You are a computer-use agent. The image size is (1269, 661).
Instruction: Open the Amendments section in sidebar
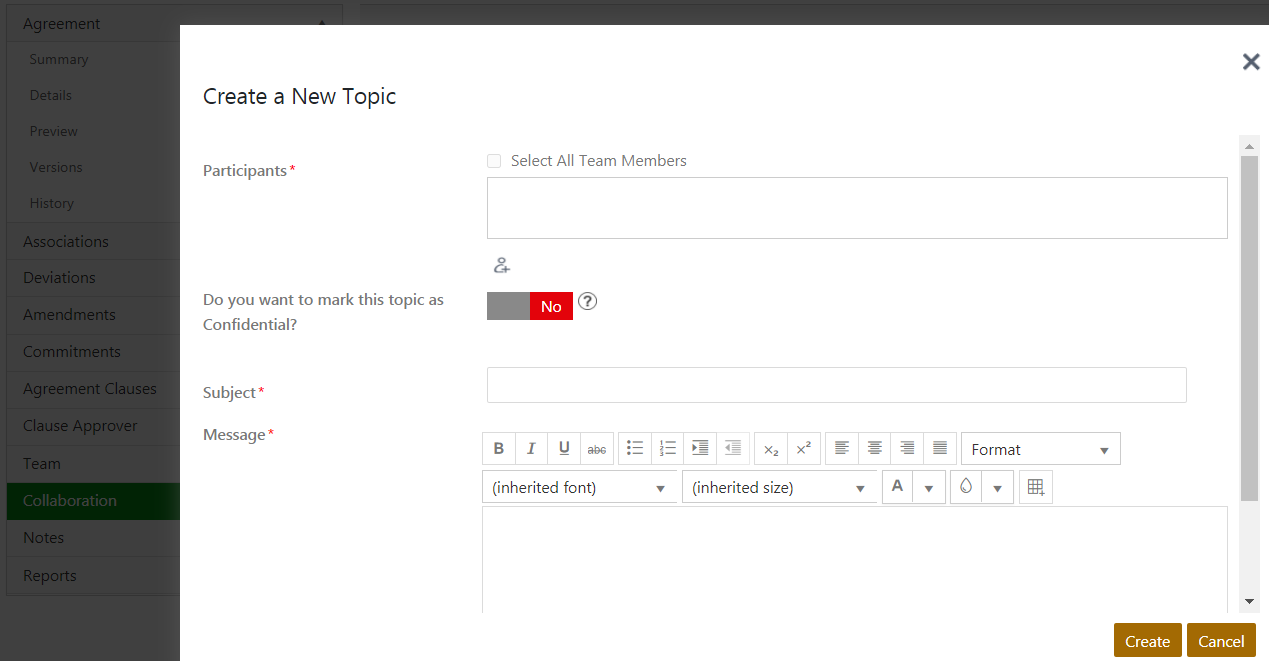69,314
